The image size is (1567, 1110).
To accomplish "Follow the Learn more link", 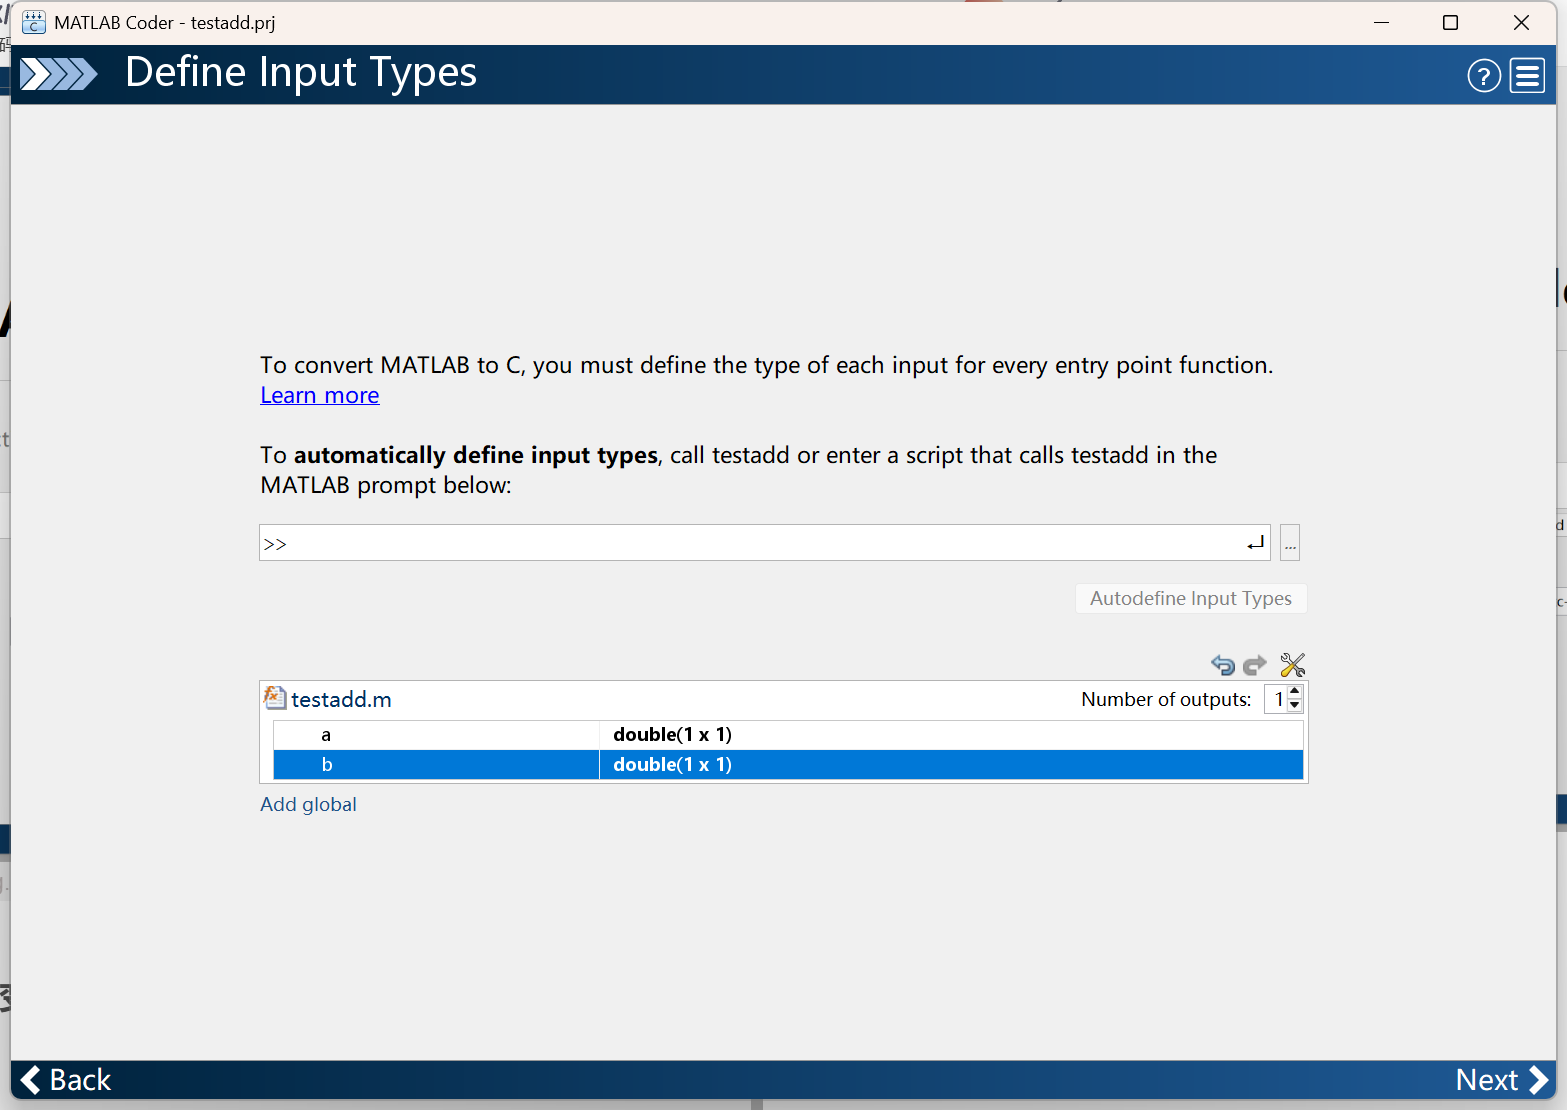I will point(320,395).
